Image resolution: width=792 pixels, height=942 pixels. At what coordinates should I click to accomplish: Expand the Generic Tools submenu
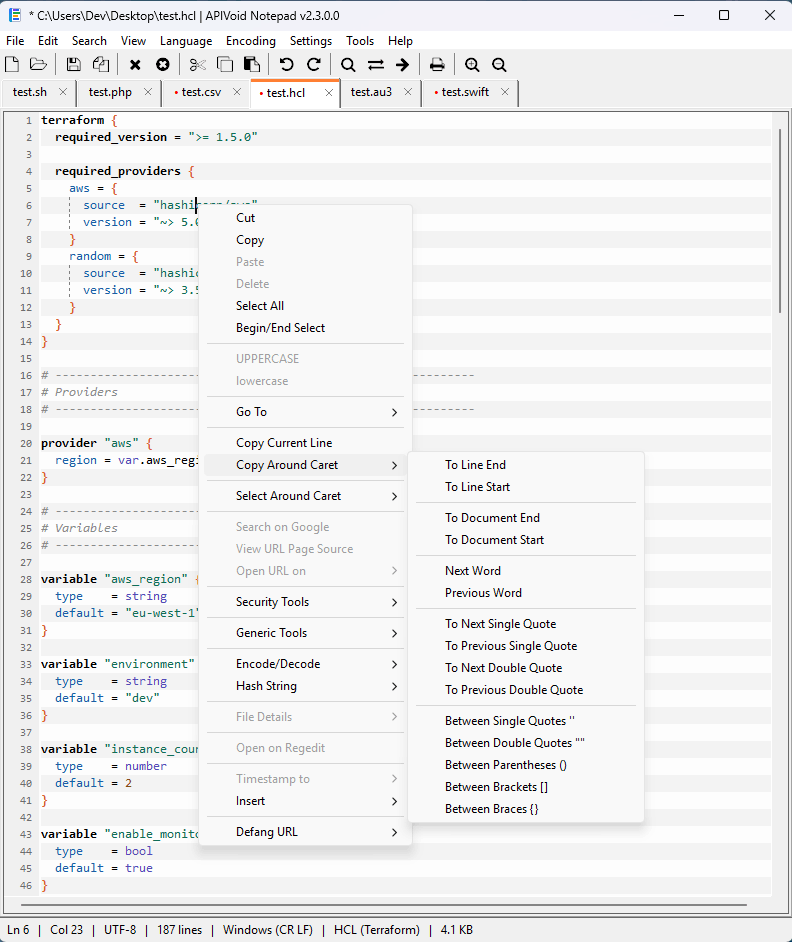[305, 633]
